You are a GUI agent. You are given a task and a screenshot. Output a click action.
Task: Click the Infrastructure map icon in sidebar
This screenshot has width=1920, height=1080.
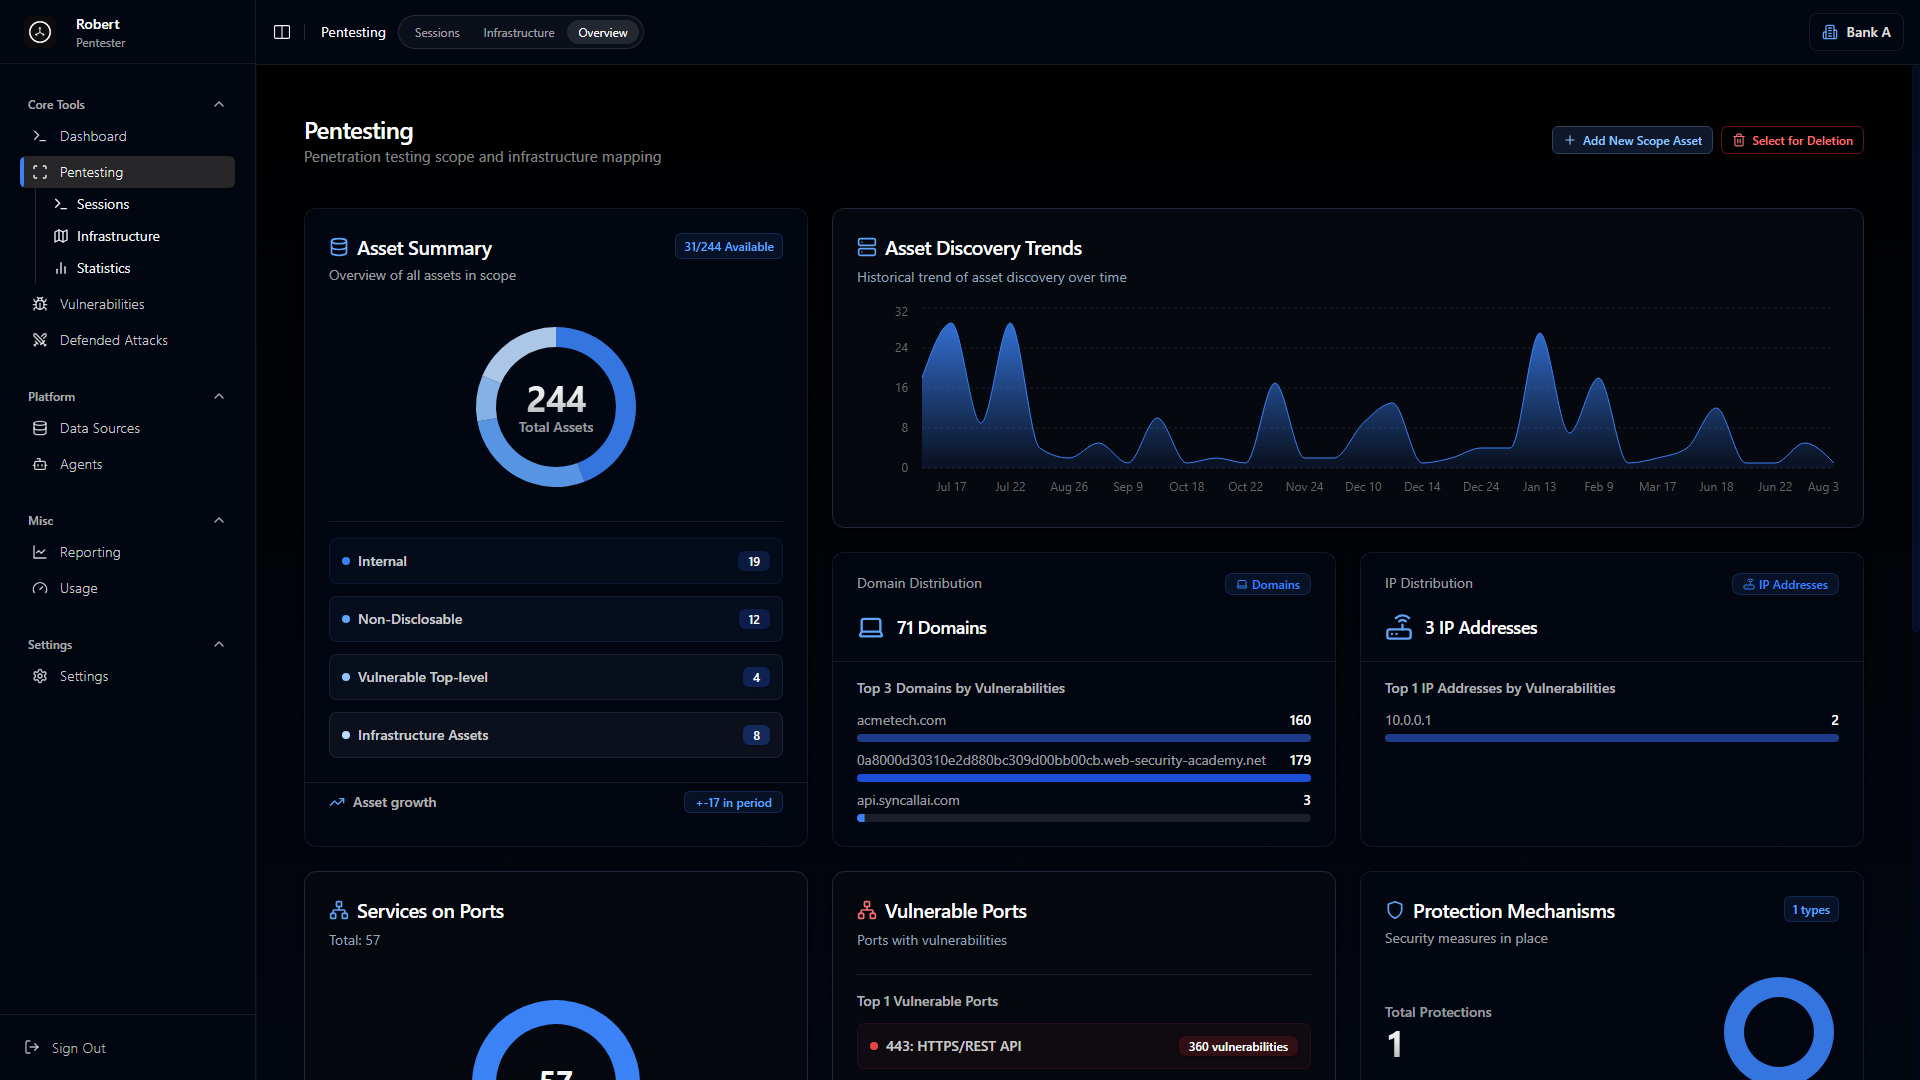tap(61, 236)
